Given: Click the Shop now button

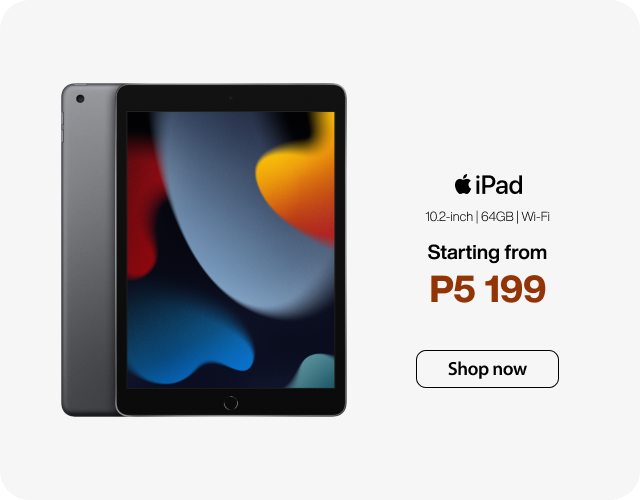Looking at the screenshot, I should pos(487,369).
